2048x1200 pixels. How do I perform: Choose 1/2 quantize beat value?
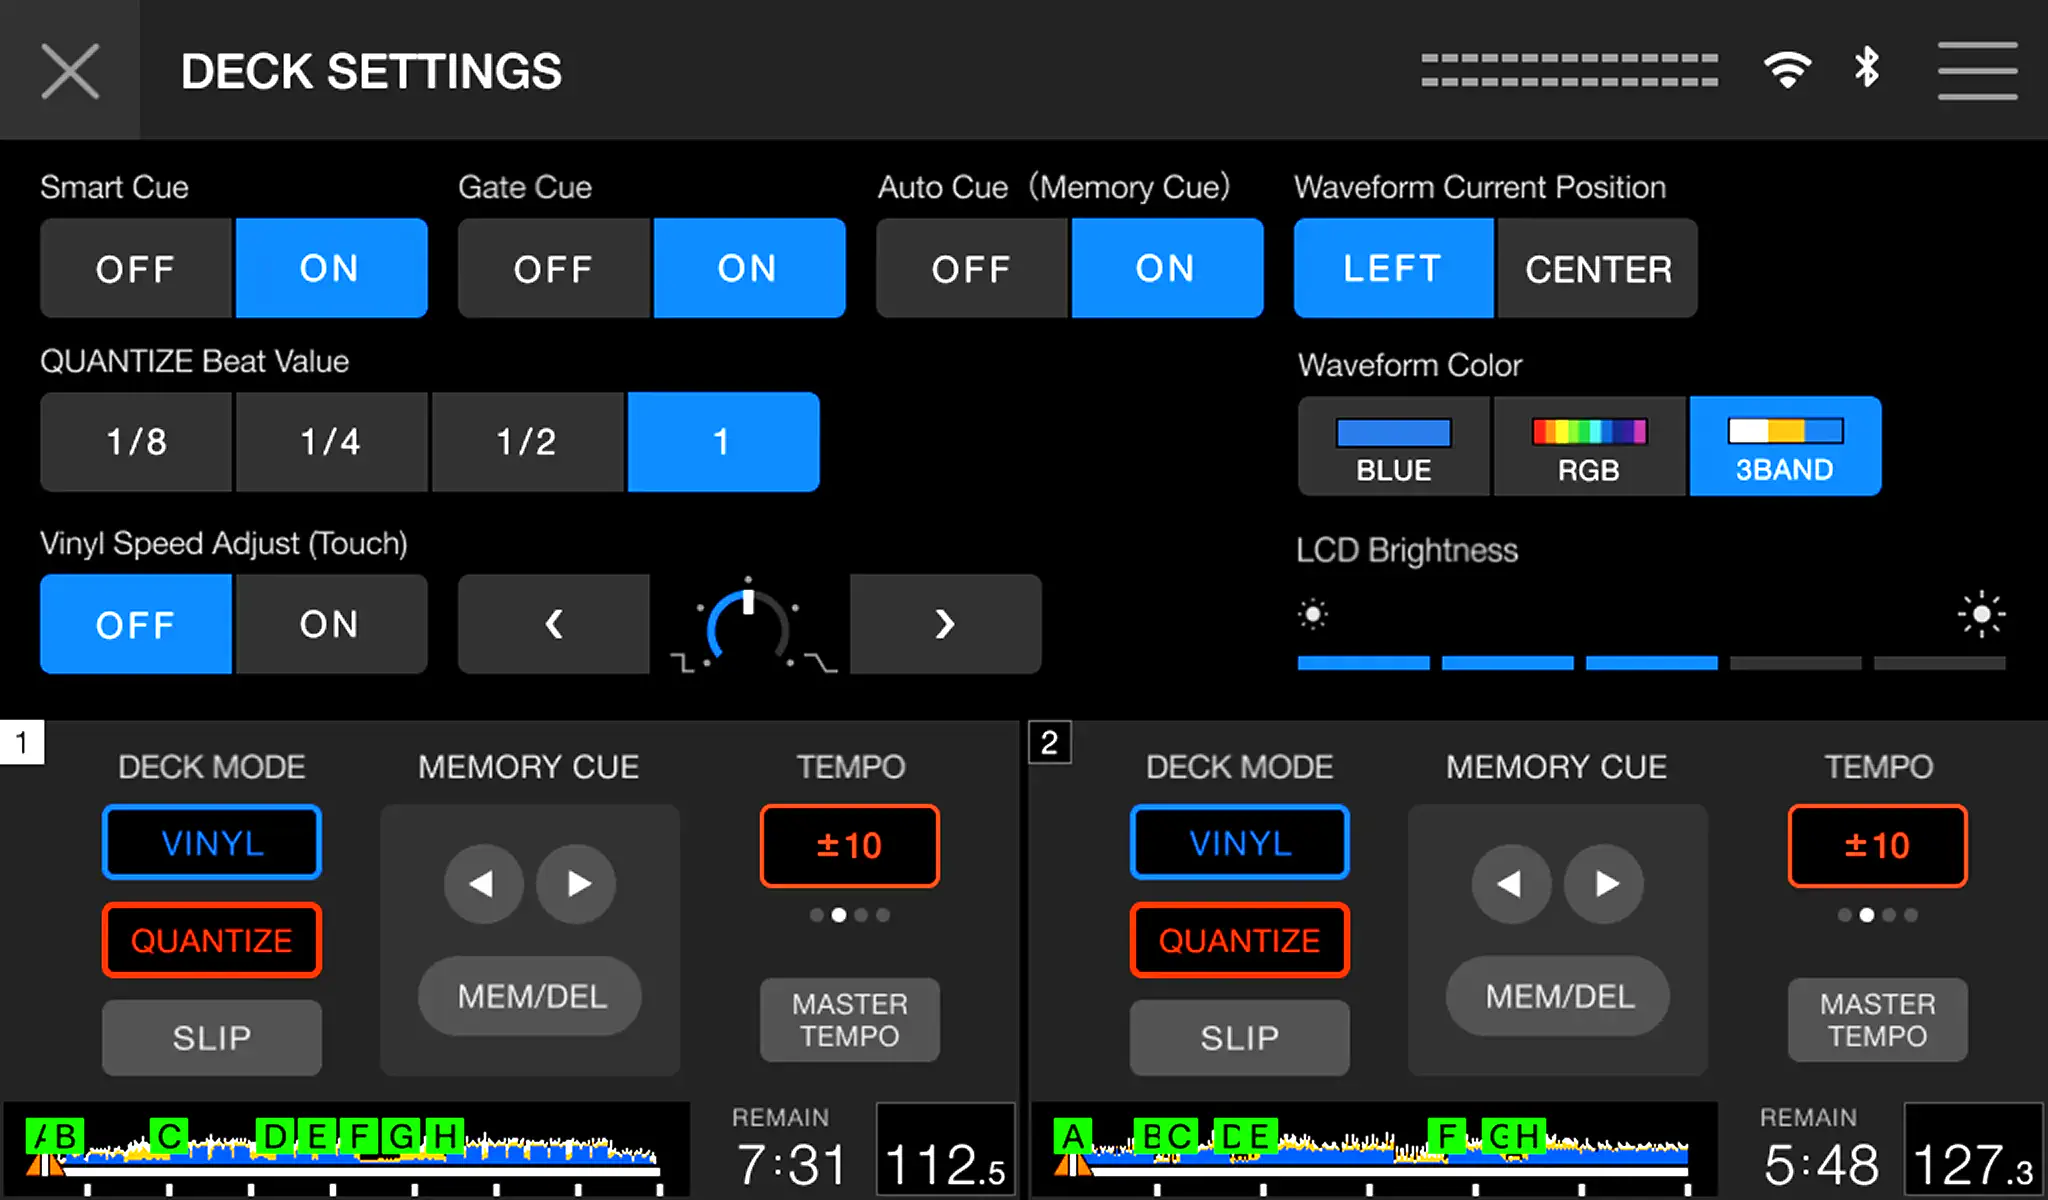point(527,442)
